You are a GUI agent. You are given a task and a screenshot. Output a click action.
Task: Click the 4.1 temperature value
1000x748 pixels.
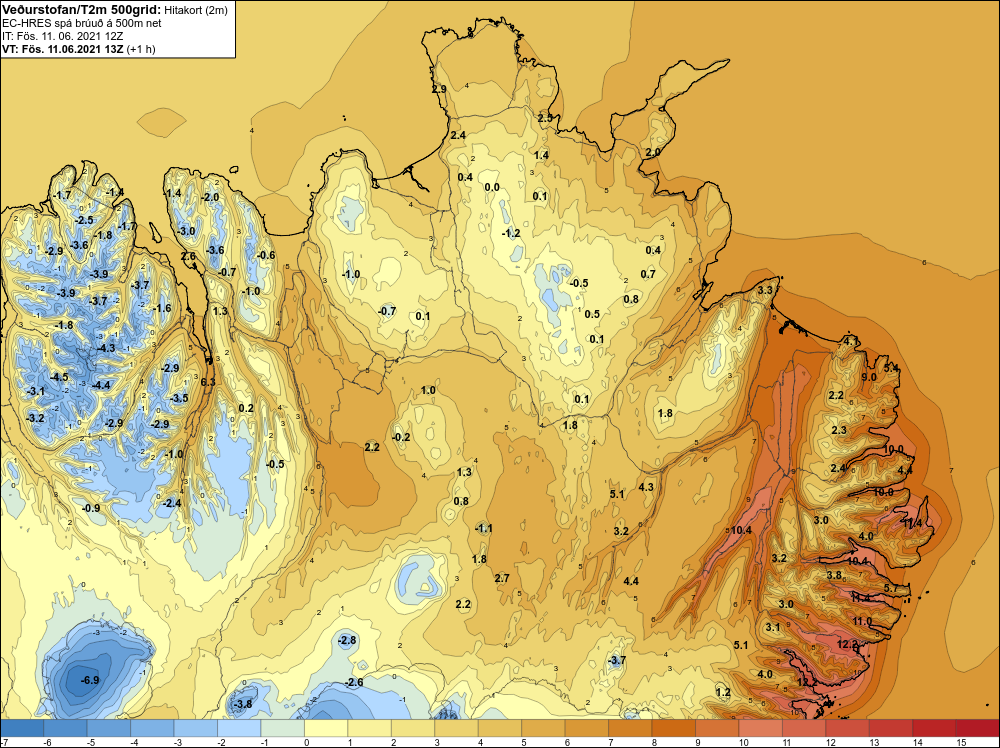851,342
